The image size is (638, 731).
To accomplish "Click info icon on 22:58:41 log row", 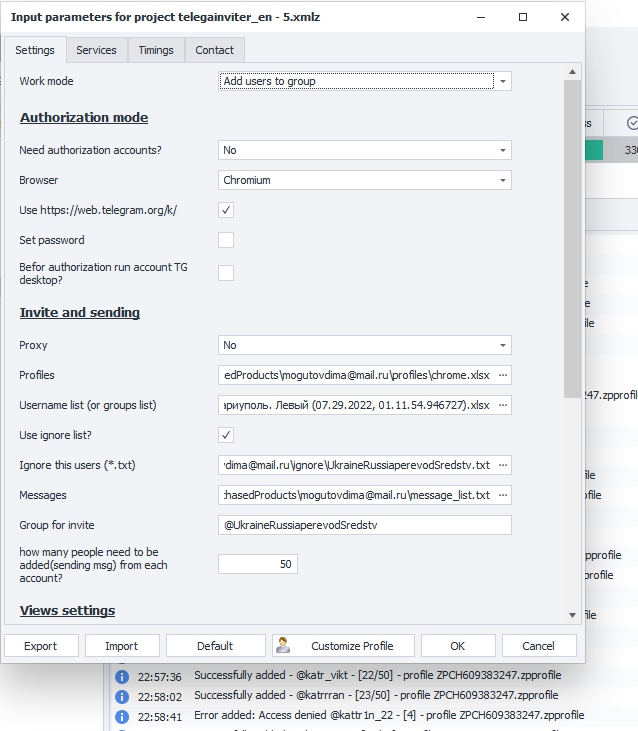I will point(122,717).
